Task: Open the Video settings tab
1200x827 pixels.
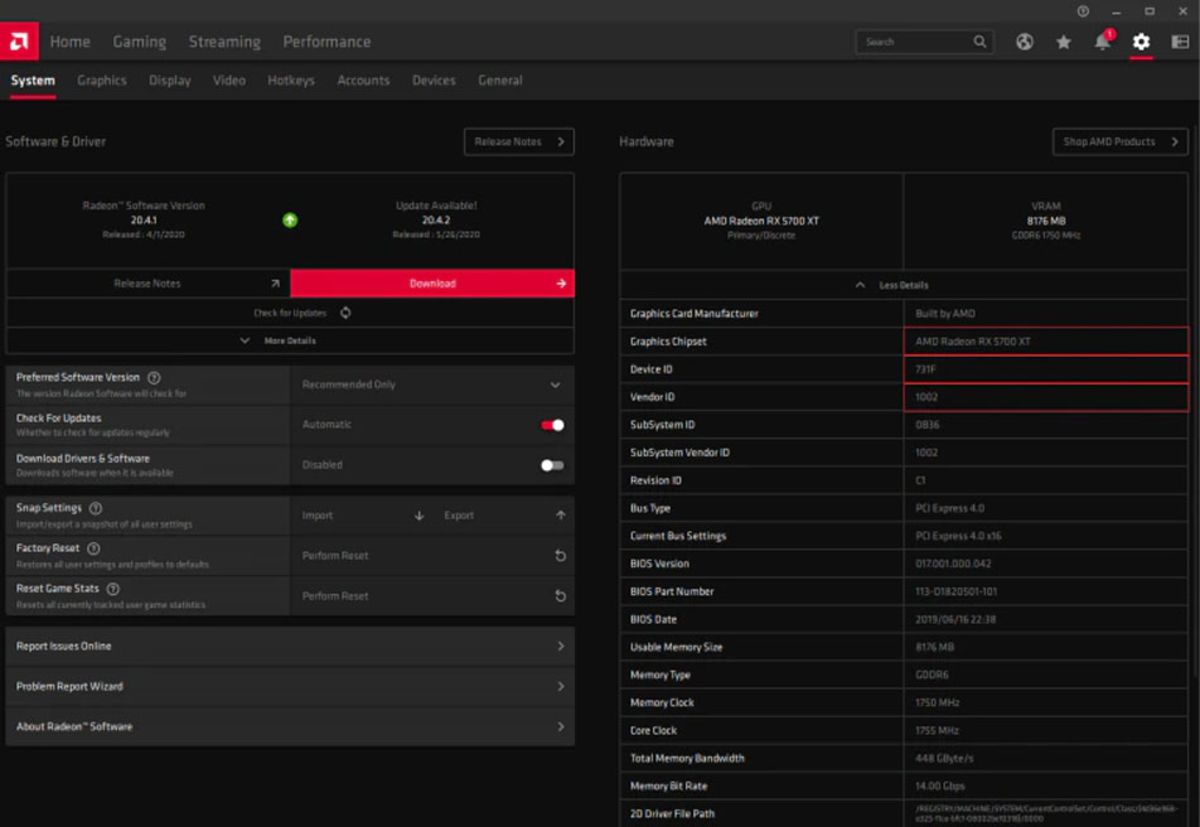Action: (x=229, y=81)
